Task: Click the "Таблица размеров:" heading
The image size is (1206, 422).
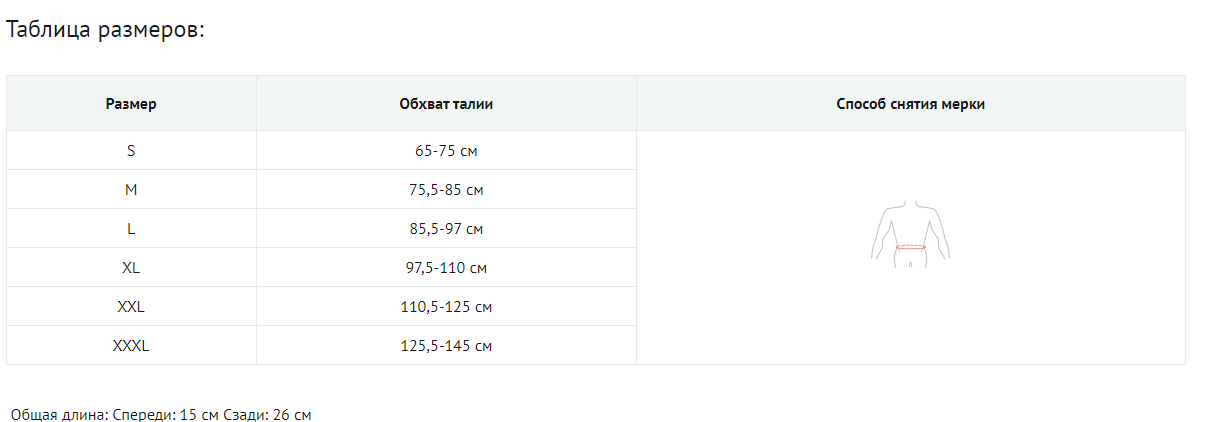Action: (105, 30)
